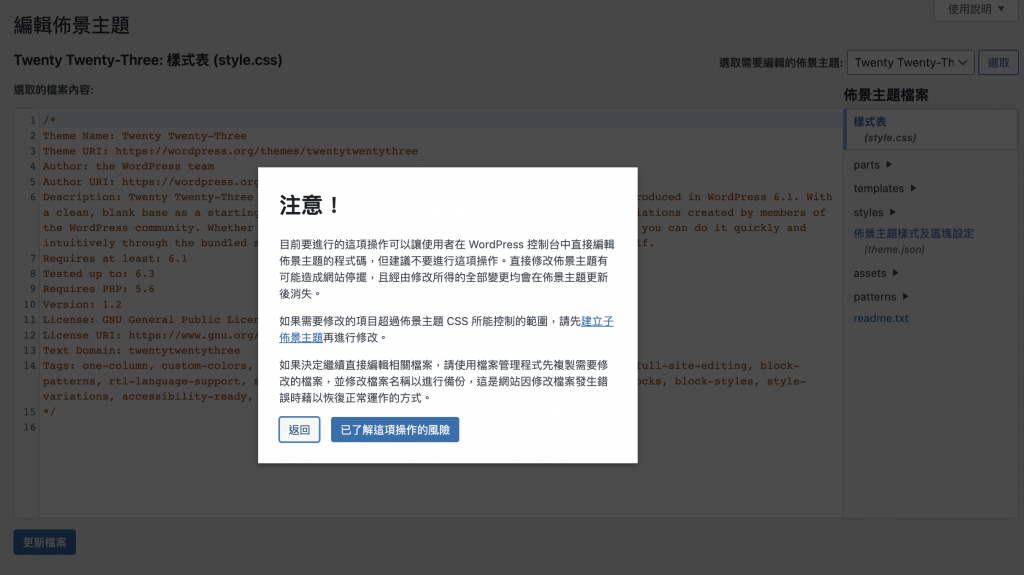Screen dimensions: 1024x575
Task: Click the 編輯佈景主題 page title
Action: coord(72,25)
